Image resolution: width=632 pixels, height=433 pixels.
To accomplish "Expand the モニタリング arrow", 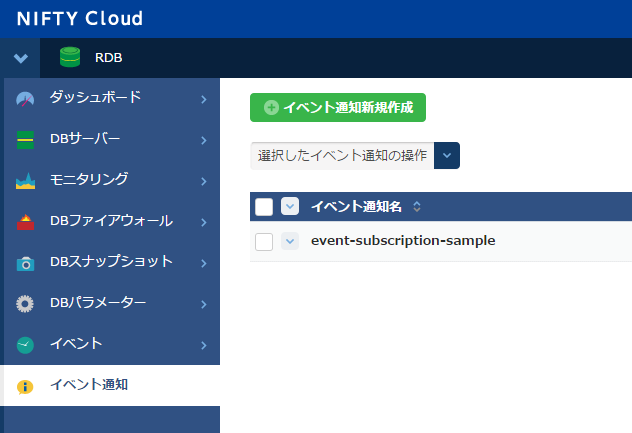I will (204, 181).
